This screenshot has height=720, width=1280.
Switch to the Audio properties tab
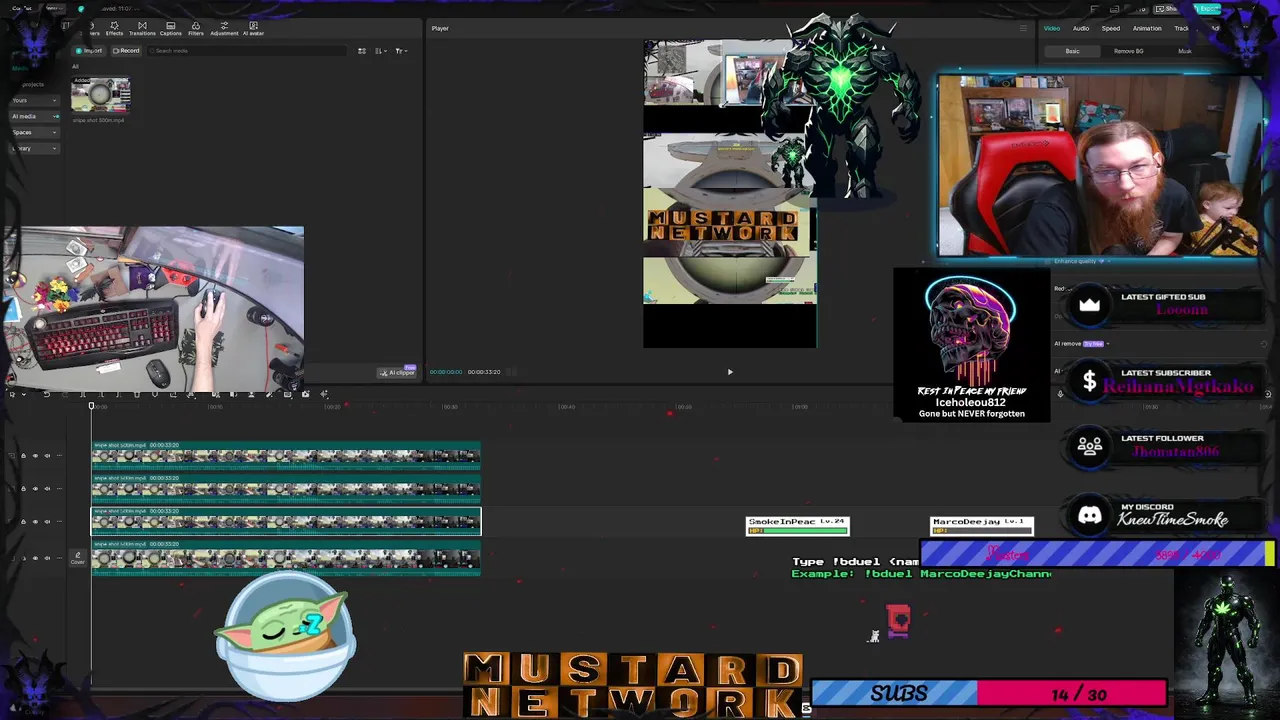[x=1081, y=28]
